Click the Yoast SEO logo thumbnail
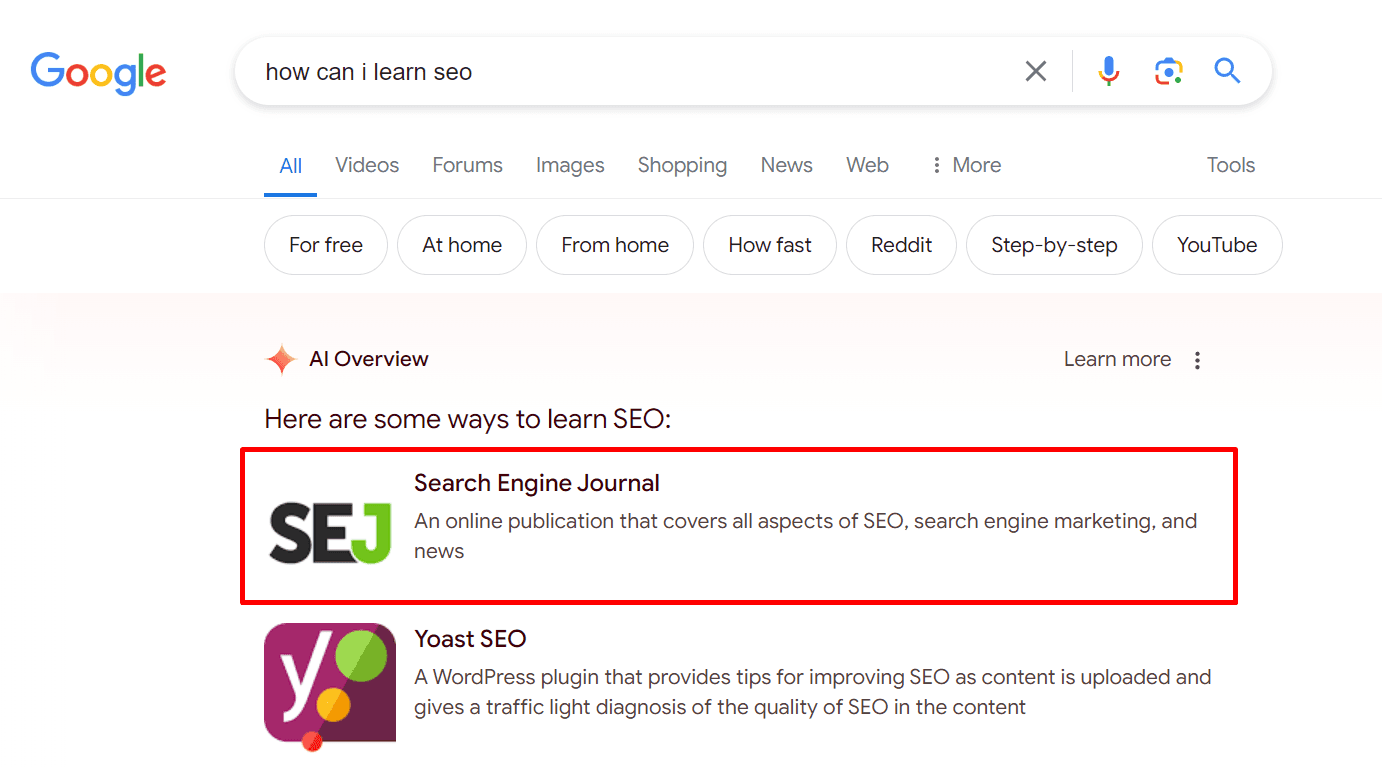The height and width of the screenshot is (768, 1382). click(330, 685)
